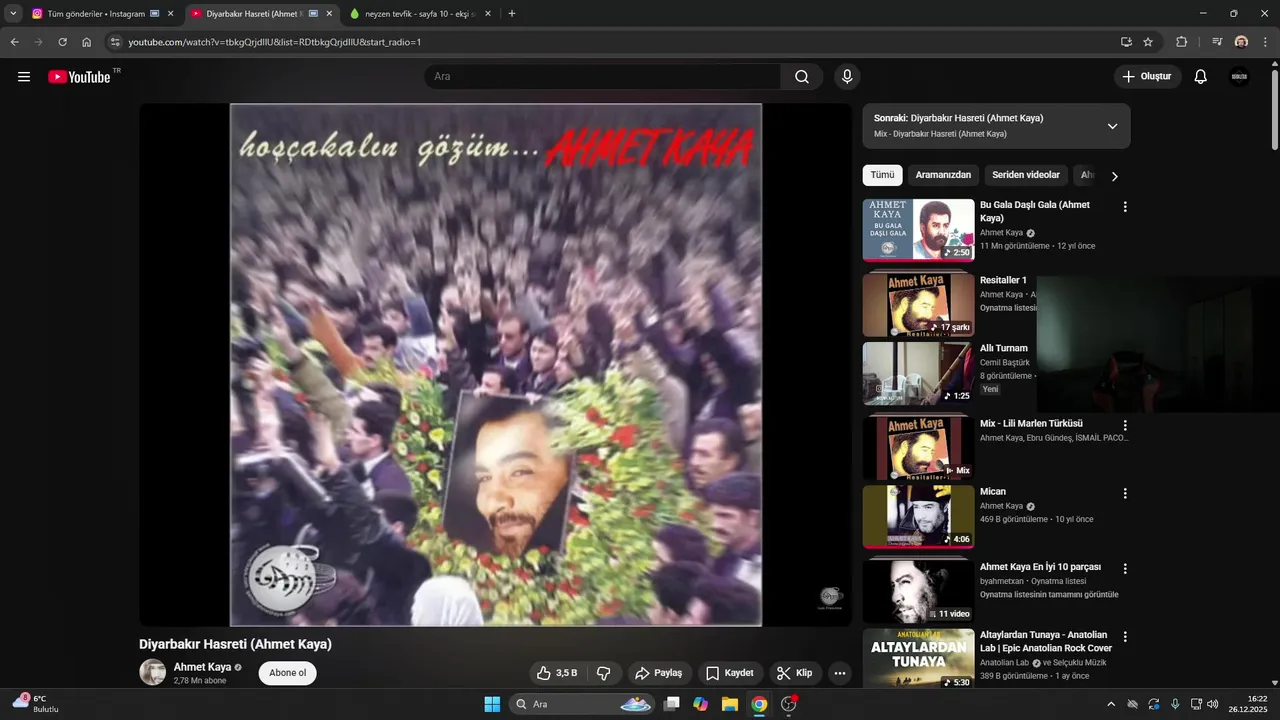Open Windows Start menu
1280x720 pixels.
pos(492,704)
